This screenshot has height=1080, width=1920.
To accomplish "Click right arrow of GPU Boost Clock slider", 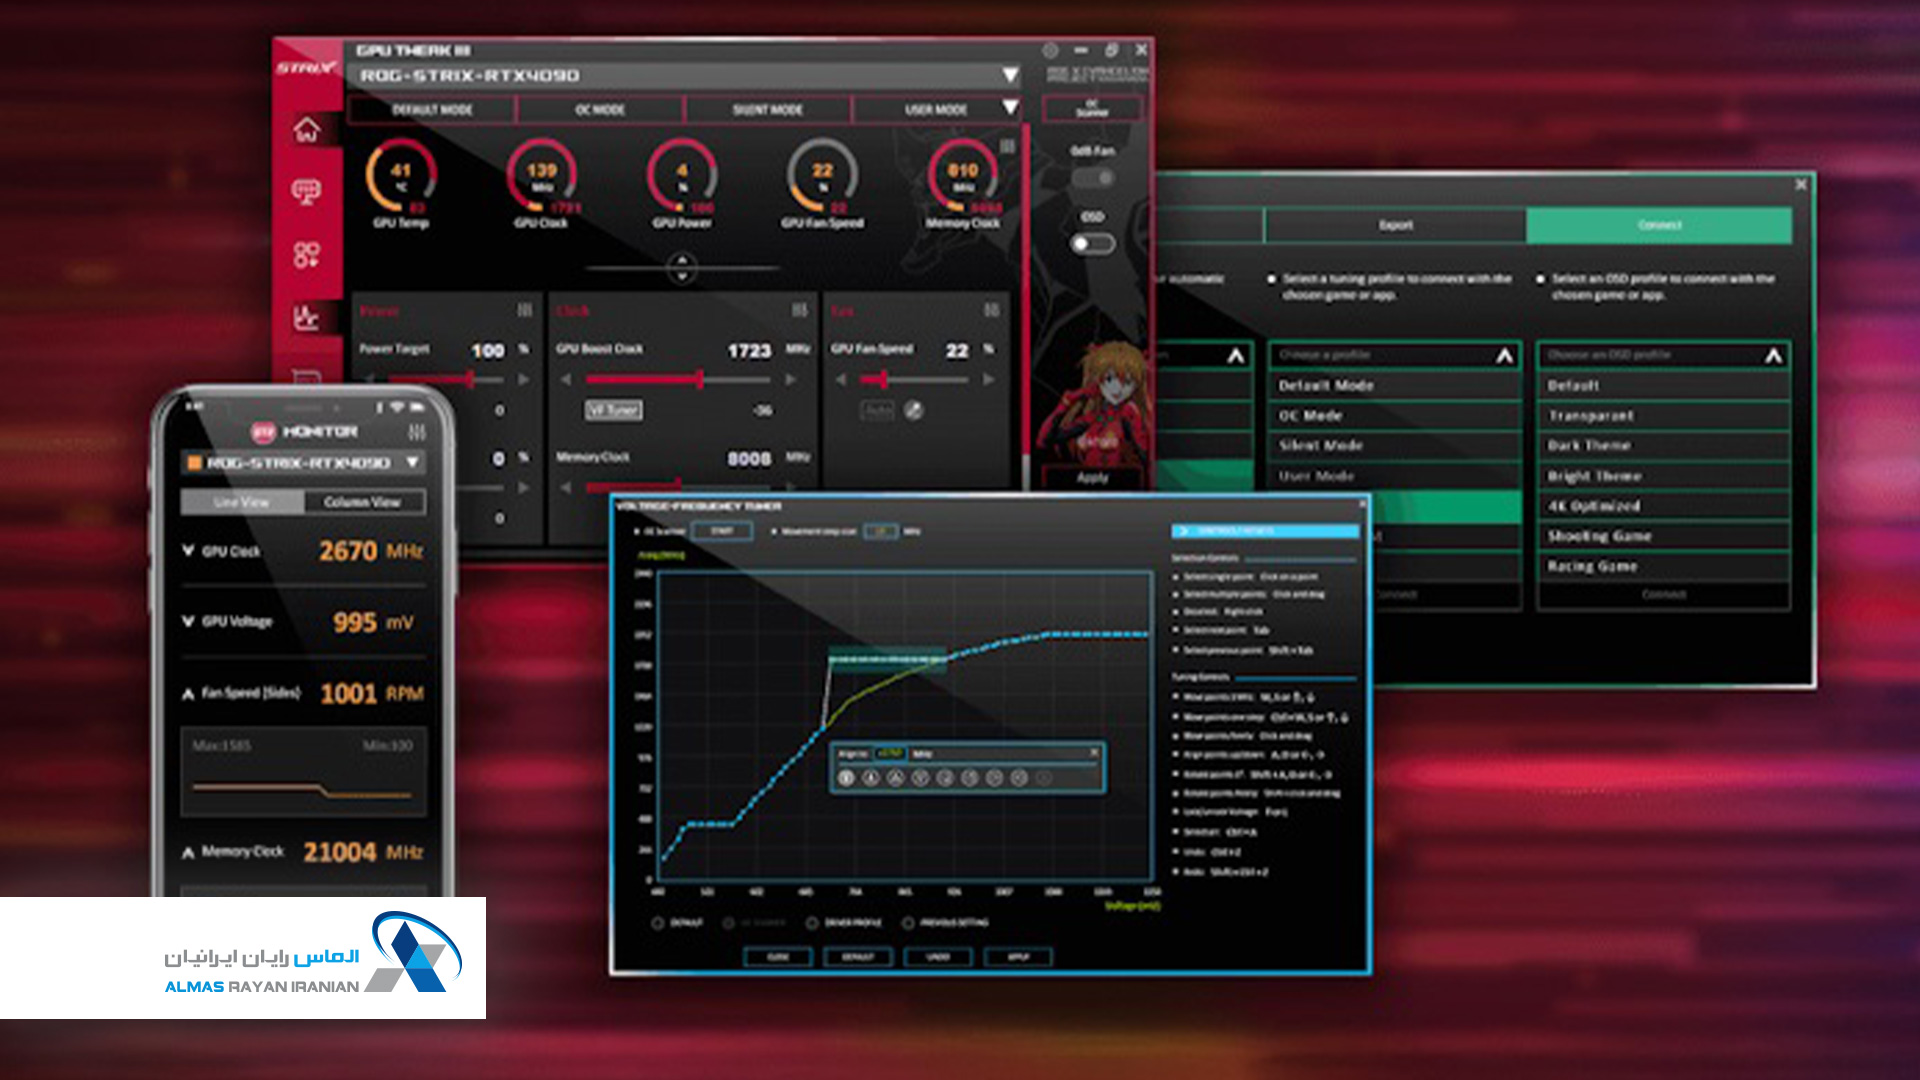I will (x=790, y=380).
